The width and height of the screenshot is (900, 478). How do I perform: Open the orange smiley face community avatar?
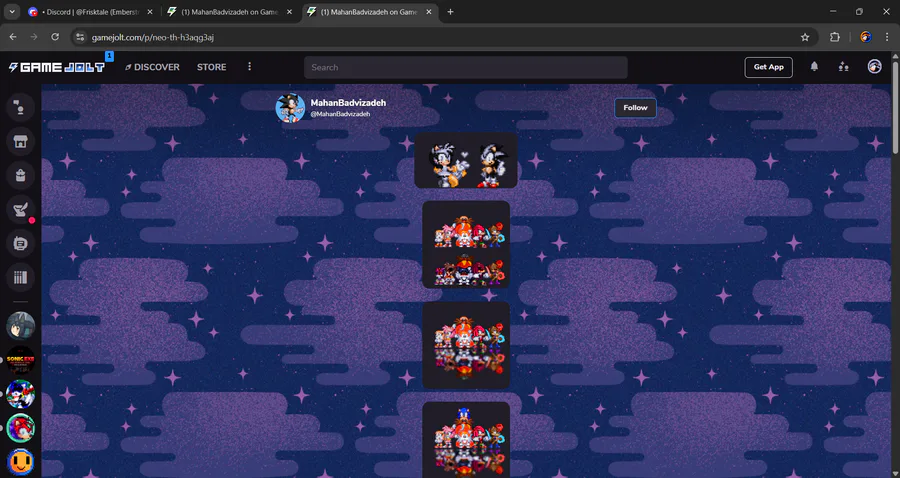pos(21,462)
